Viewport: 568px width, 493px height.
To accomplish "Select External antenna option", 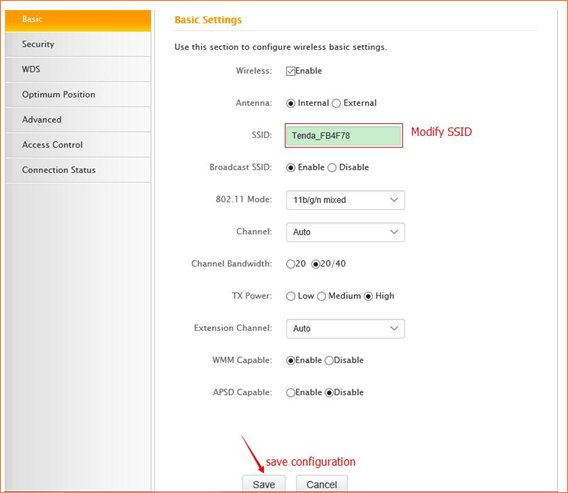I will coord(336,103).
